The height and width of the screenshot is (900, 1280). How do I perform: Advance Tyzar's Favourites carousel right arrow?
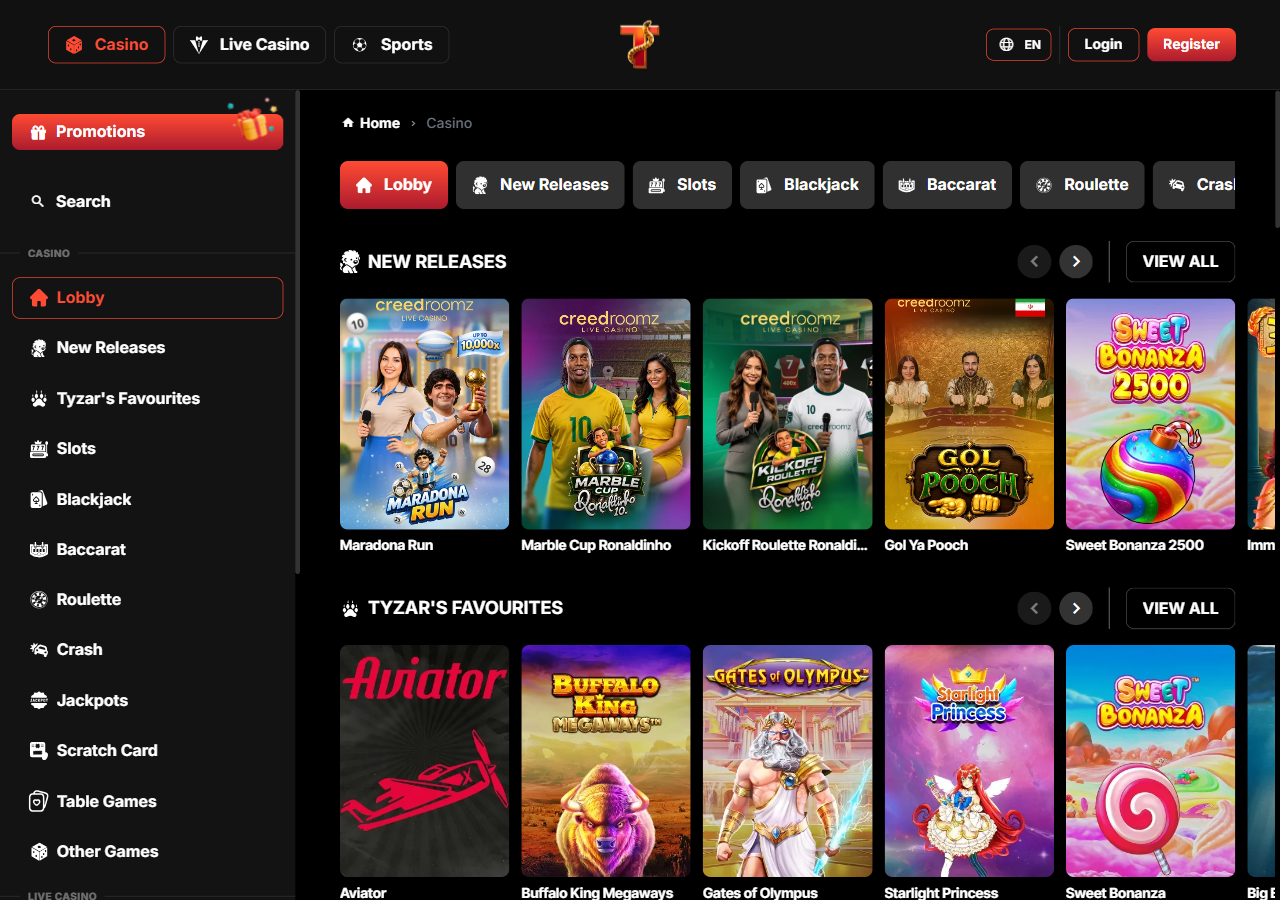point(1076,608)
